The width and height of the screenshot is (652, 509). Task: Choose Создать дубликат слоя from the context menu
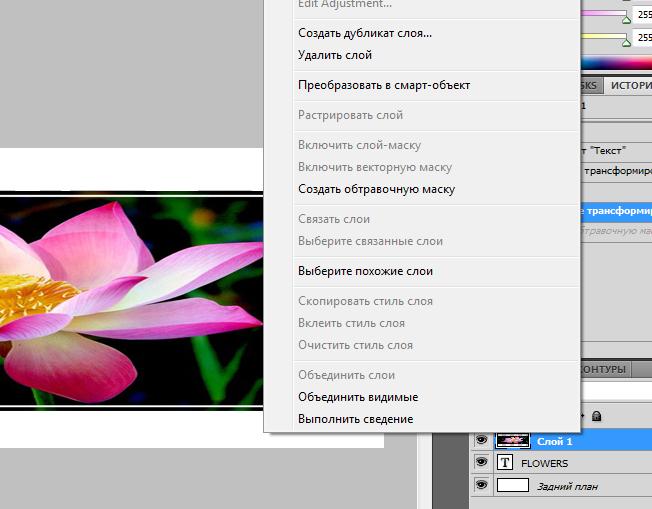365,33
